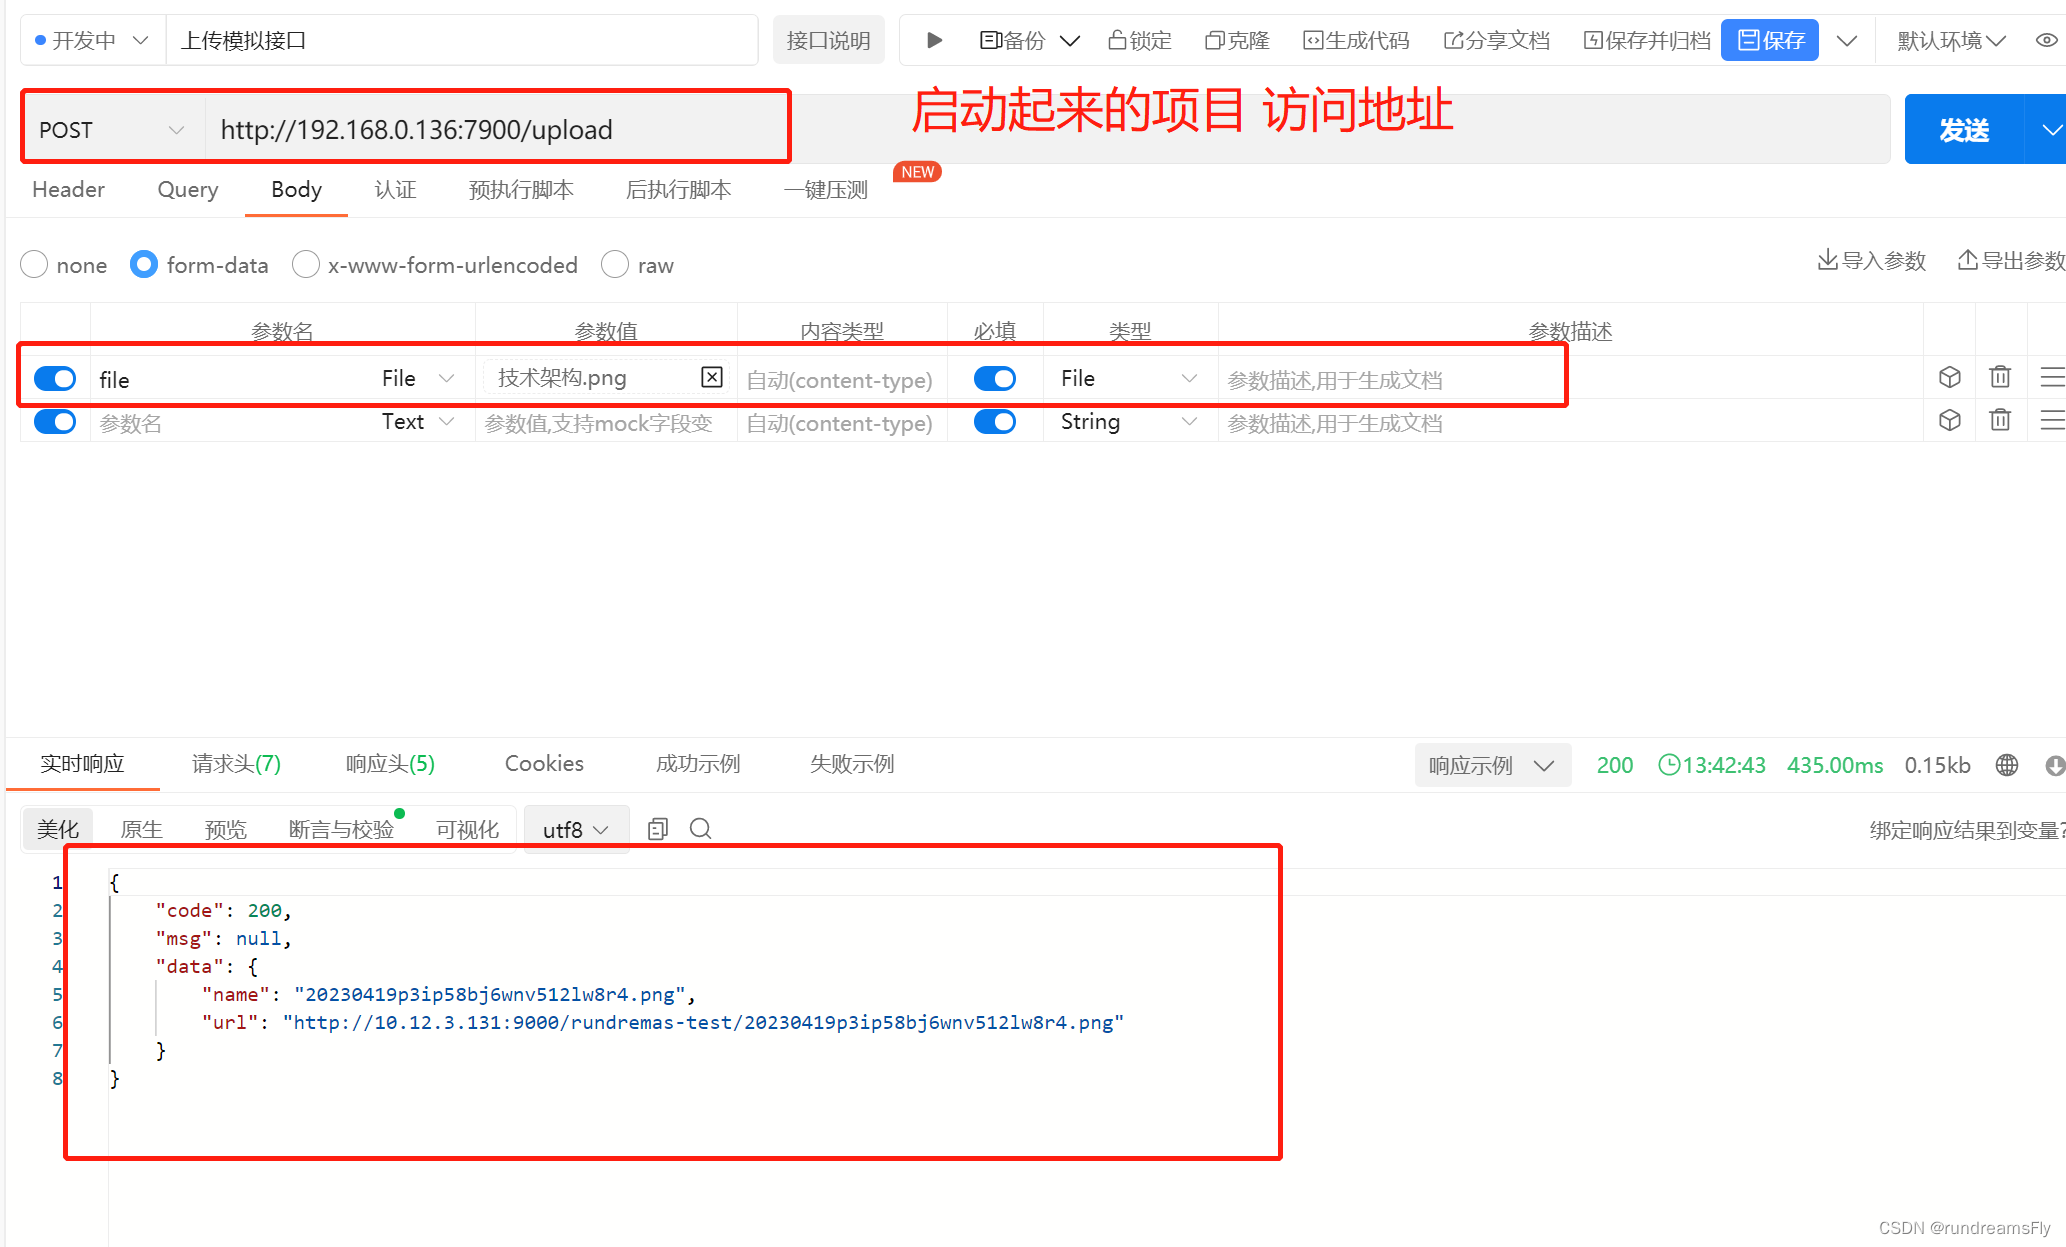The image size is (2066, 1247).
Task: Switch to the Query tab
Action: coord(188,189)
